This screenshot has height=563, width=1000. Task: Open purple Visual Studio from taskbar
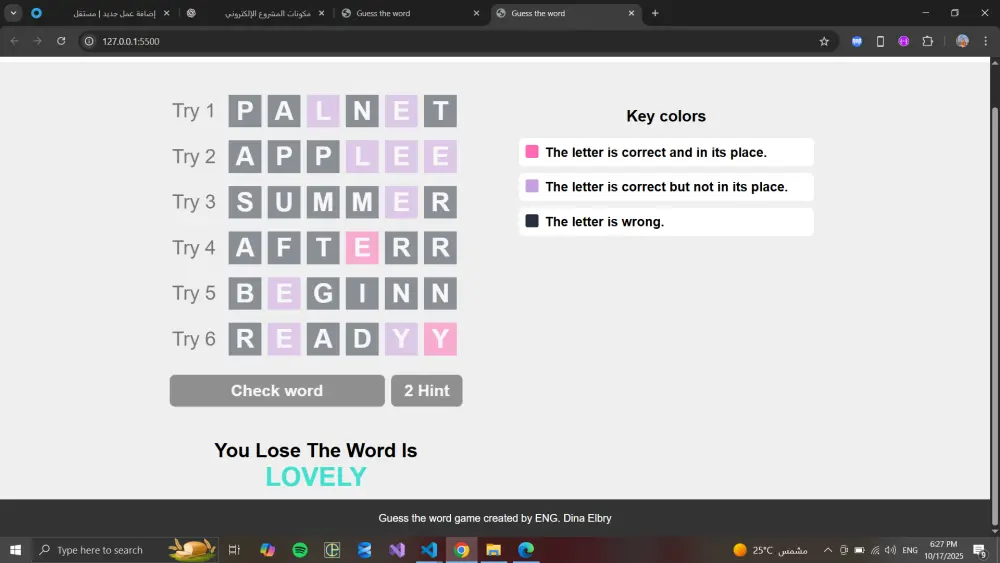[397, 550]
